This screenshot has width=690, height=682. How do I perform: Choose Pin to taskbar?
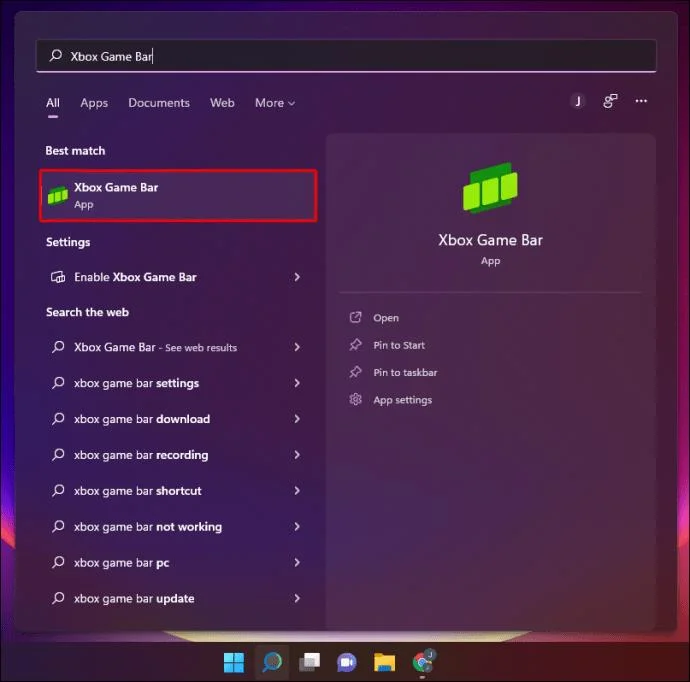tap(405, 373)
